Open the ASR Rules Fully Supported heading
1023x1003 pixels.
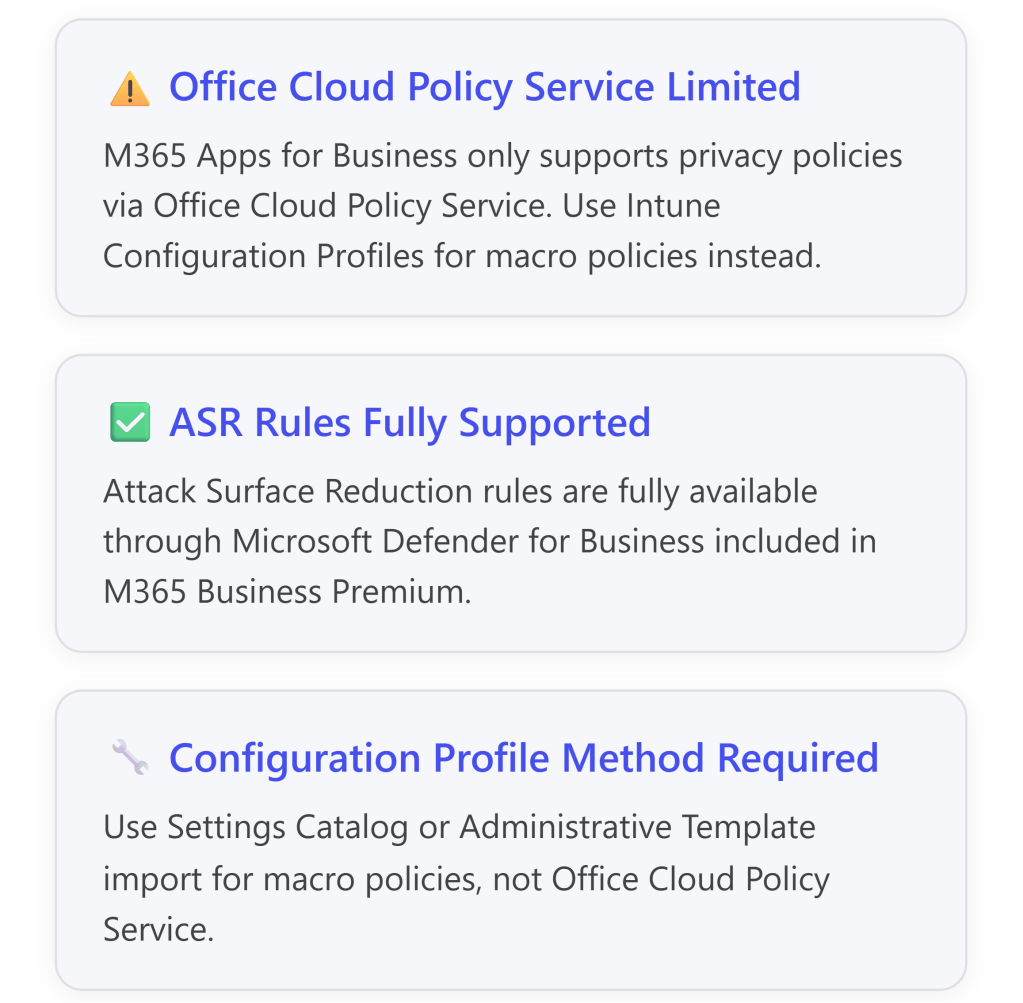point(409,423)
